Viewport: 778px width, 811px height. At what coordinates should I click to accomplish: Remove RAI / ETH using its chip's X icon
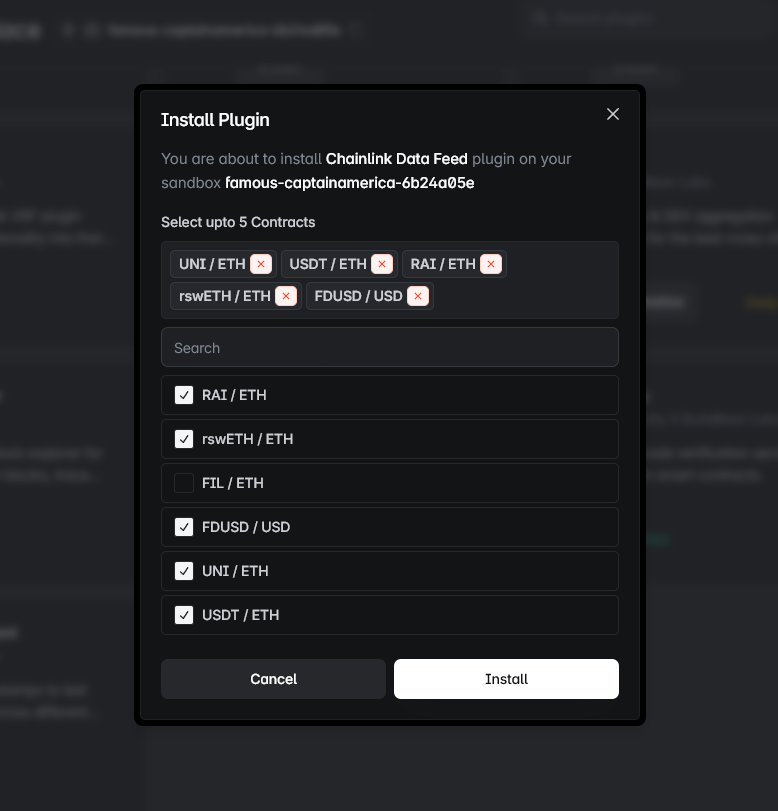click(490, 264)
